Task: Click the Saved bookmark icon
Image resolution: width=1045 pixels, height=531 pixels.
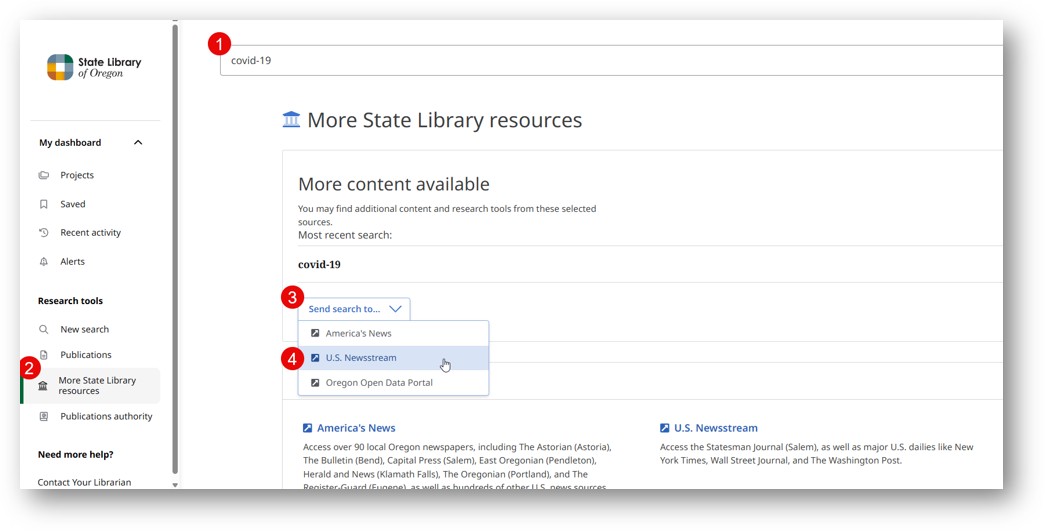Action: click(44, 204)
